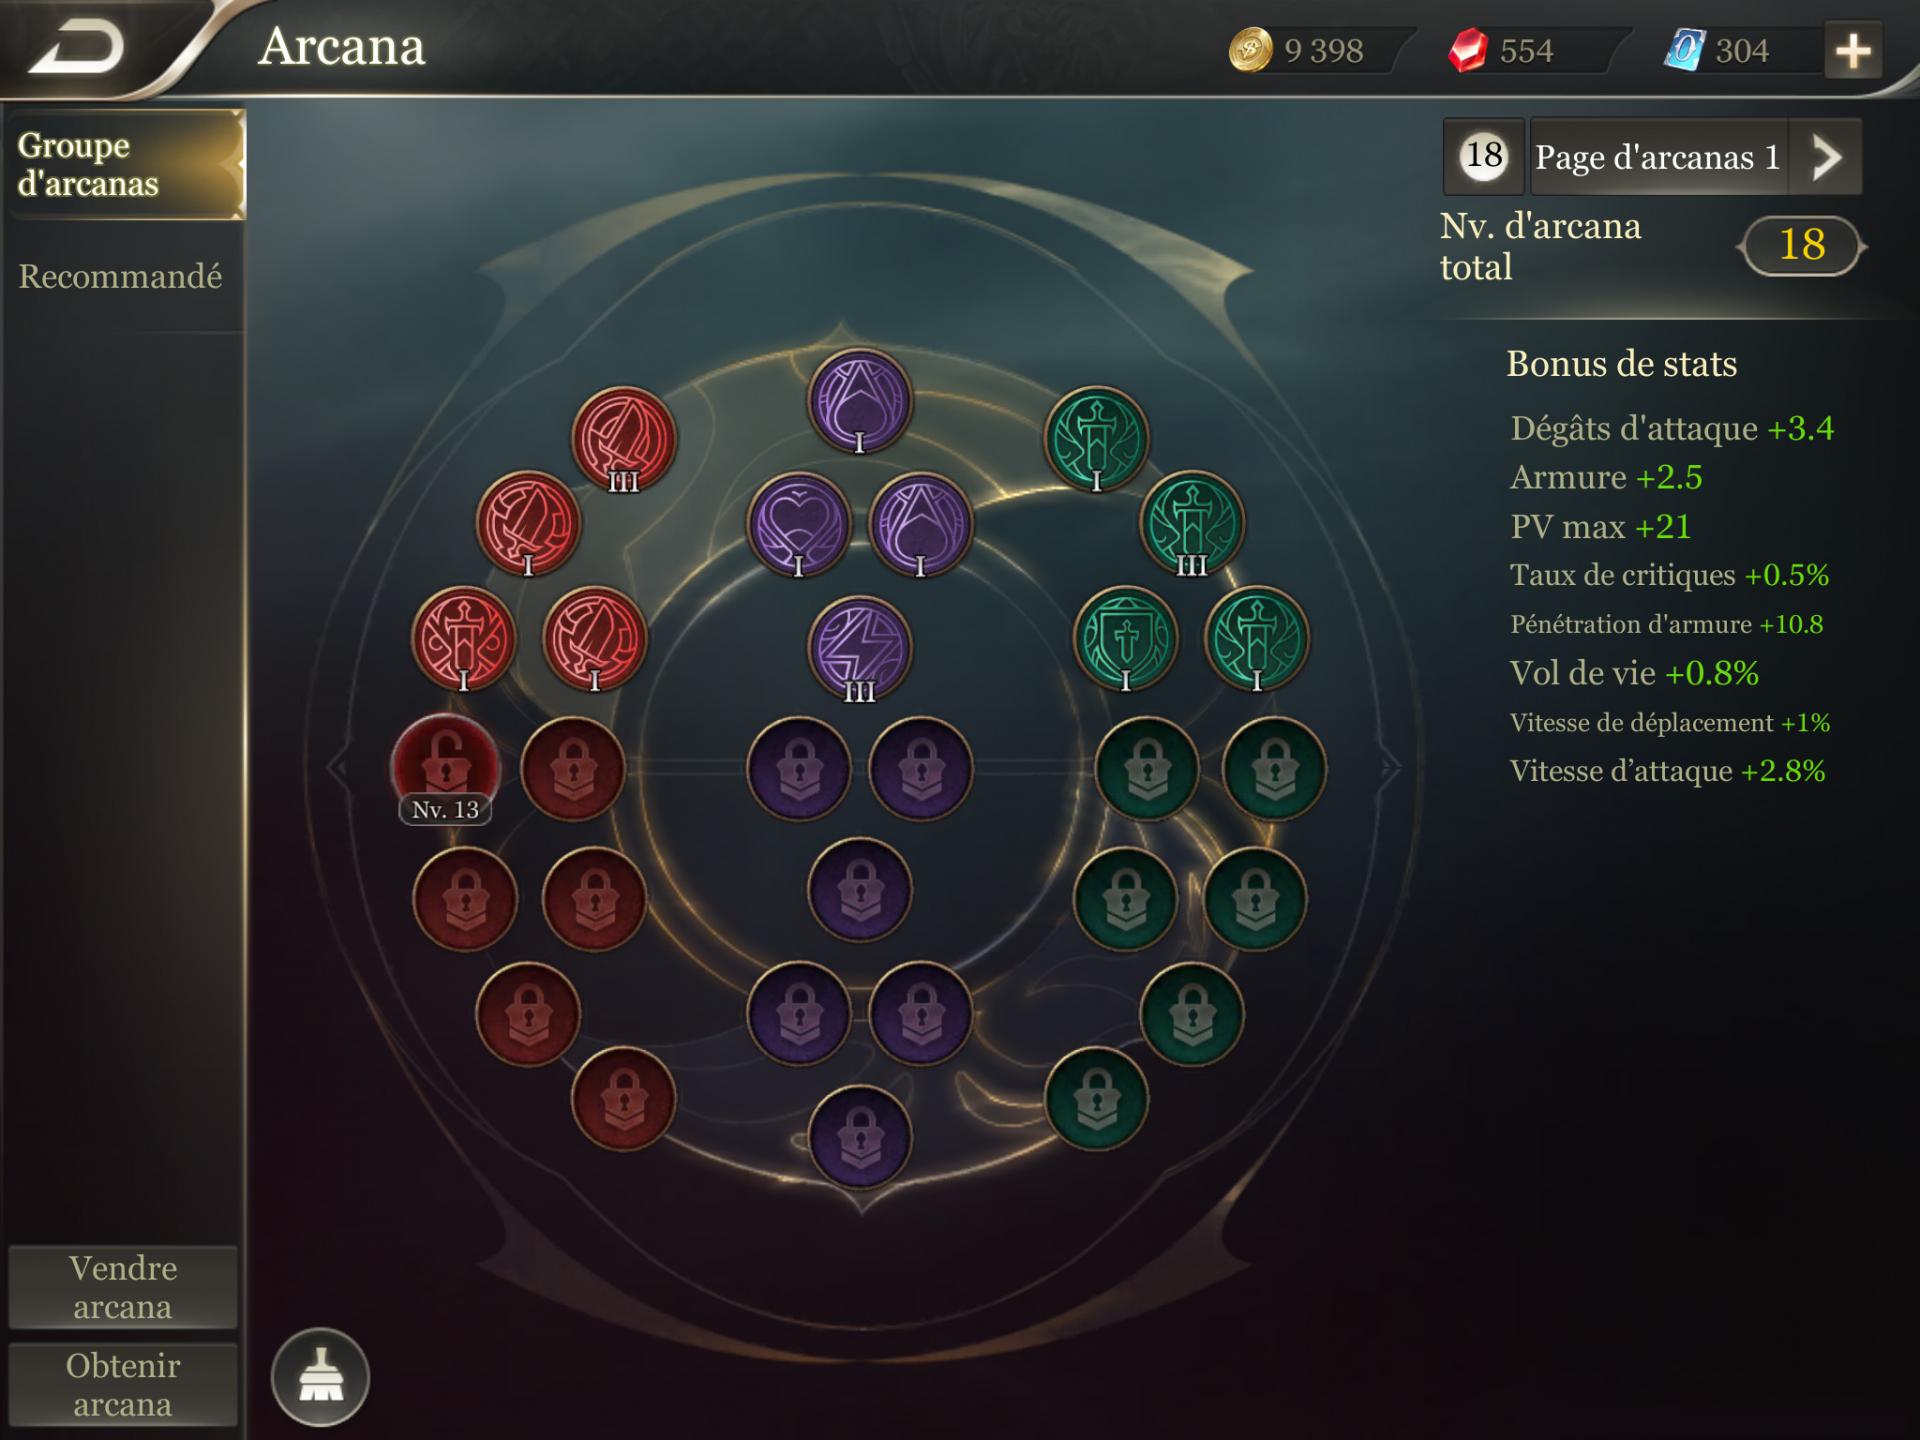This screenshot has width=1920, height=1440.
Task: Click the bottom locked green arcana slot
Action: [1096, 1099]
